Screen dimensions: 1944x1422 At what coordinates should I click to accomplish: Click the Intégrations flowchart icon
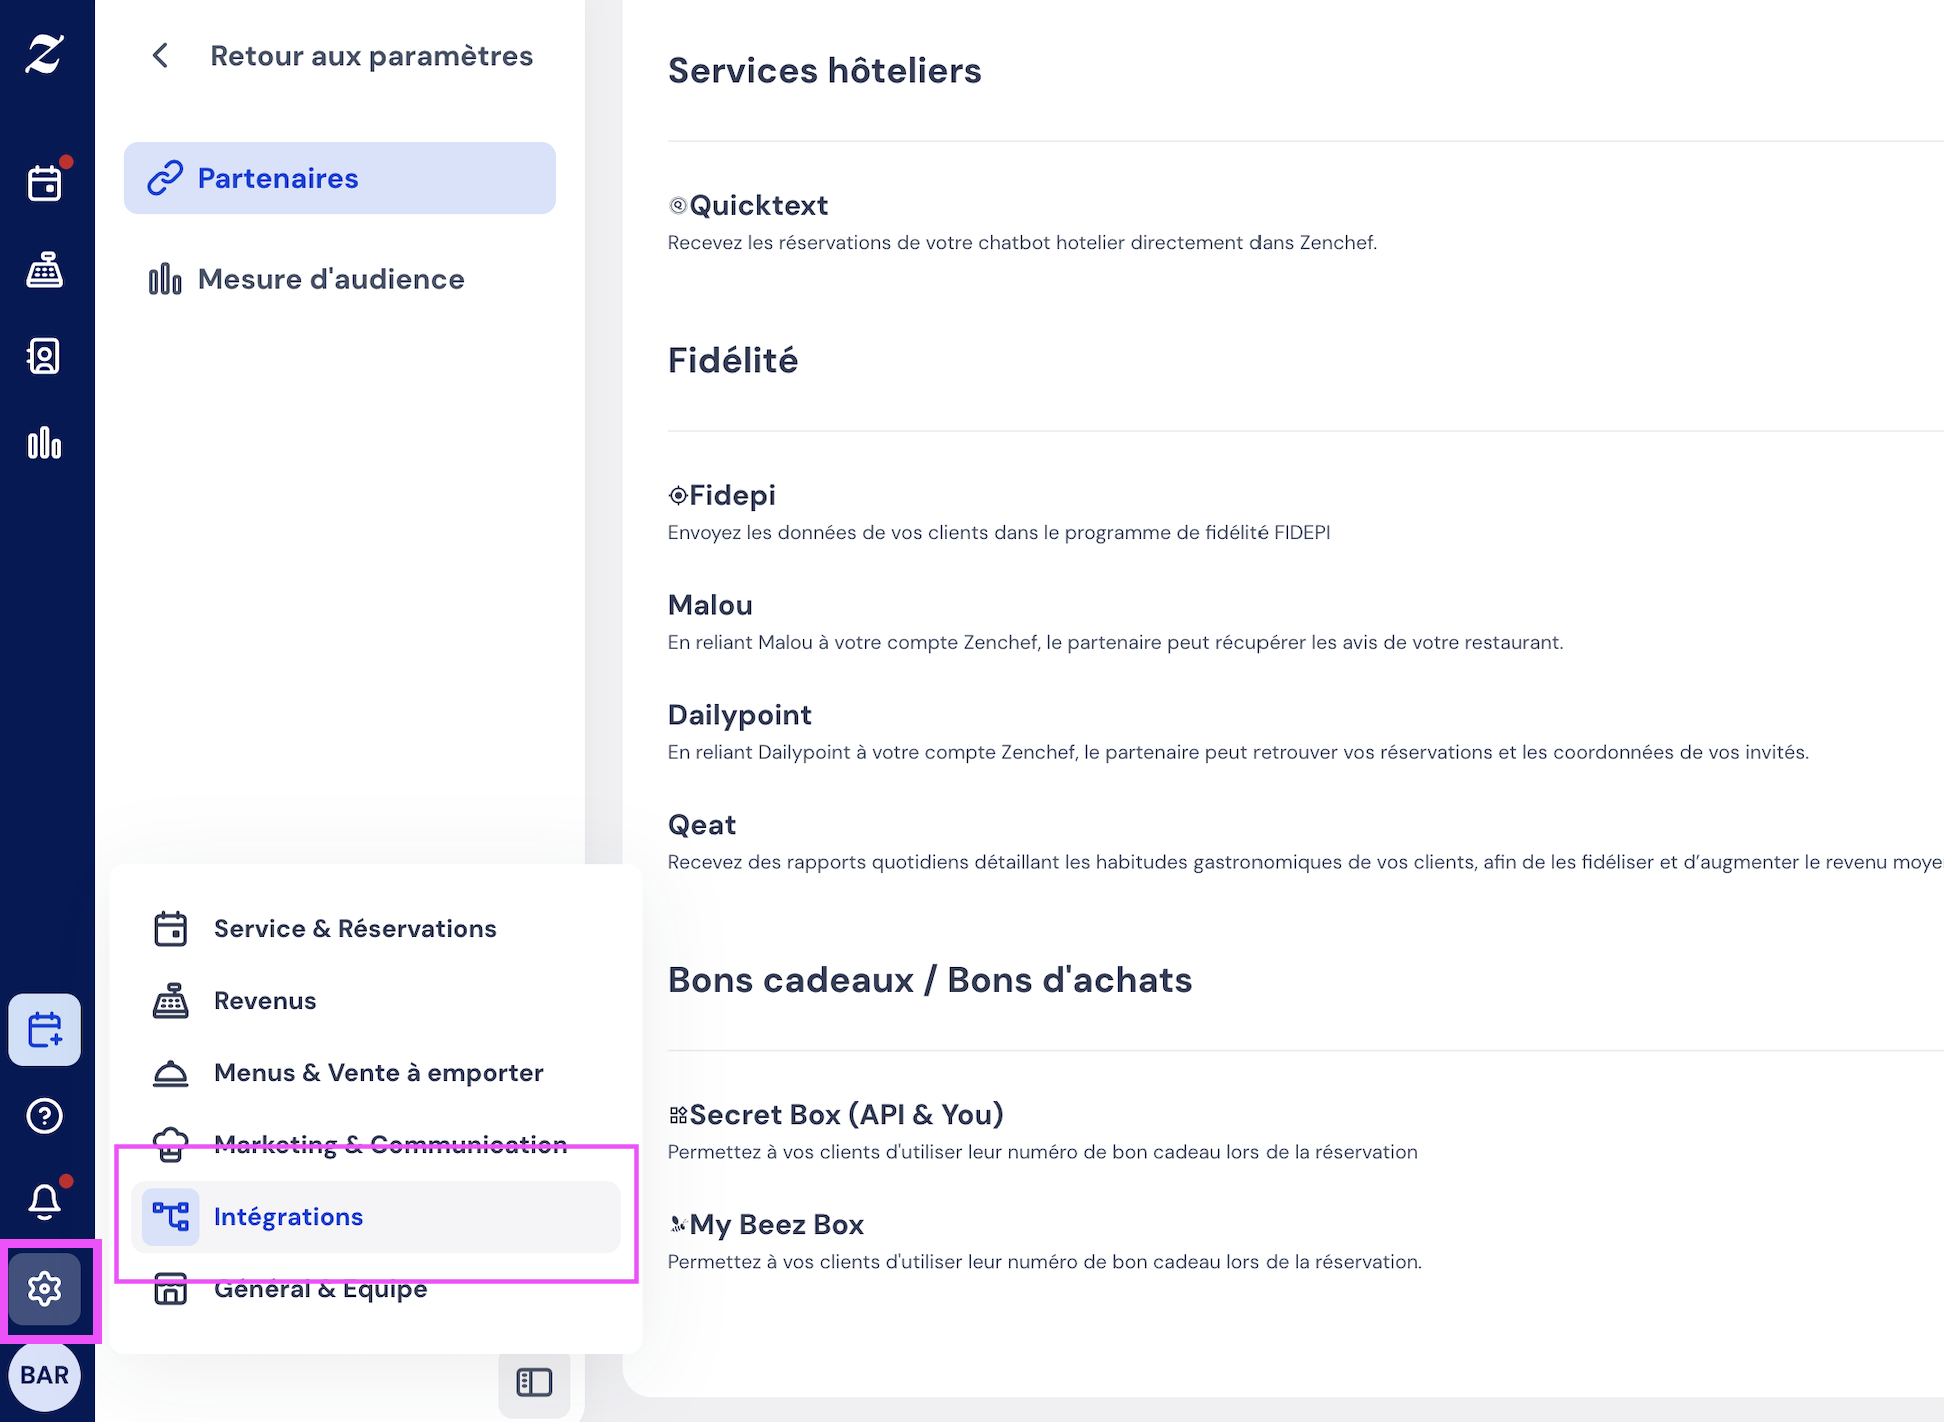click(x=171, y=1216)
